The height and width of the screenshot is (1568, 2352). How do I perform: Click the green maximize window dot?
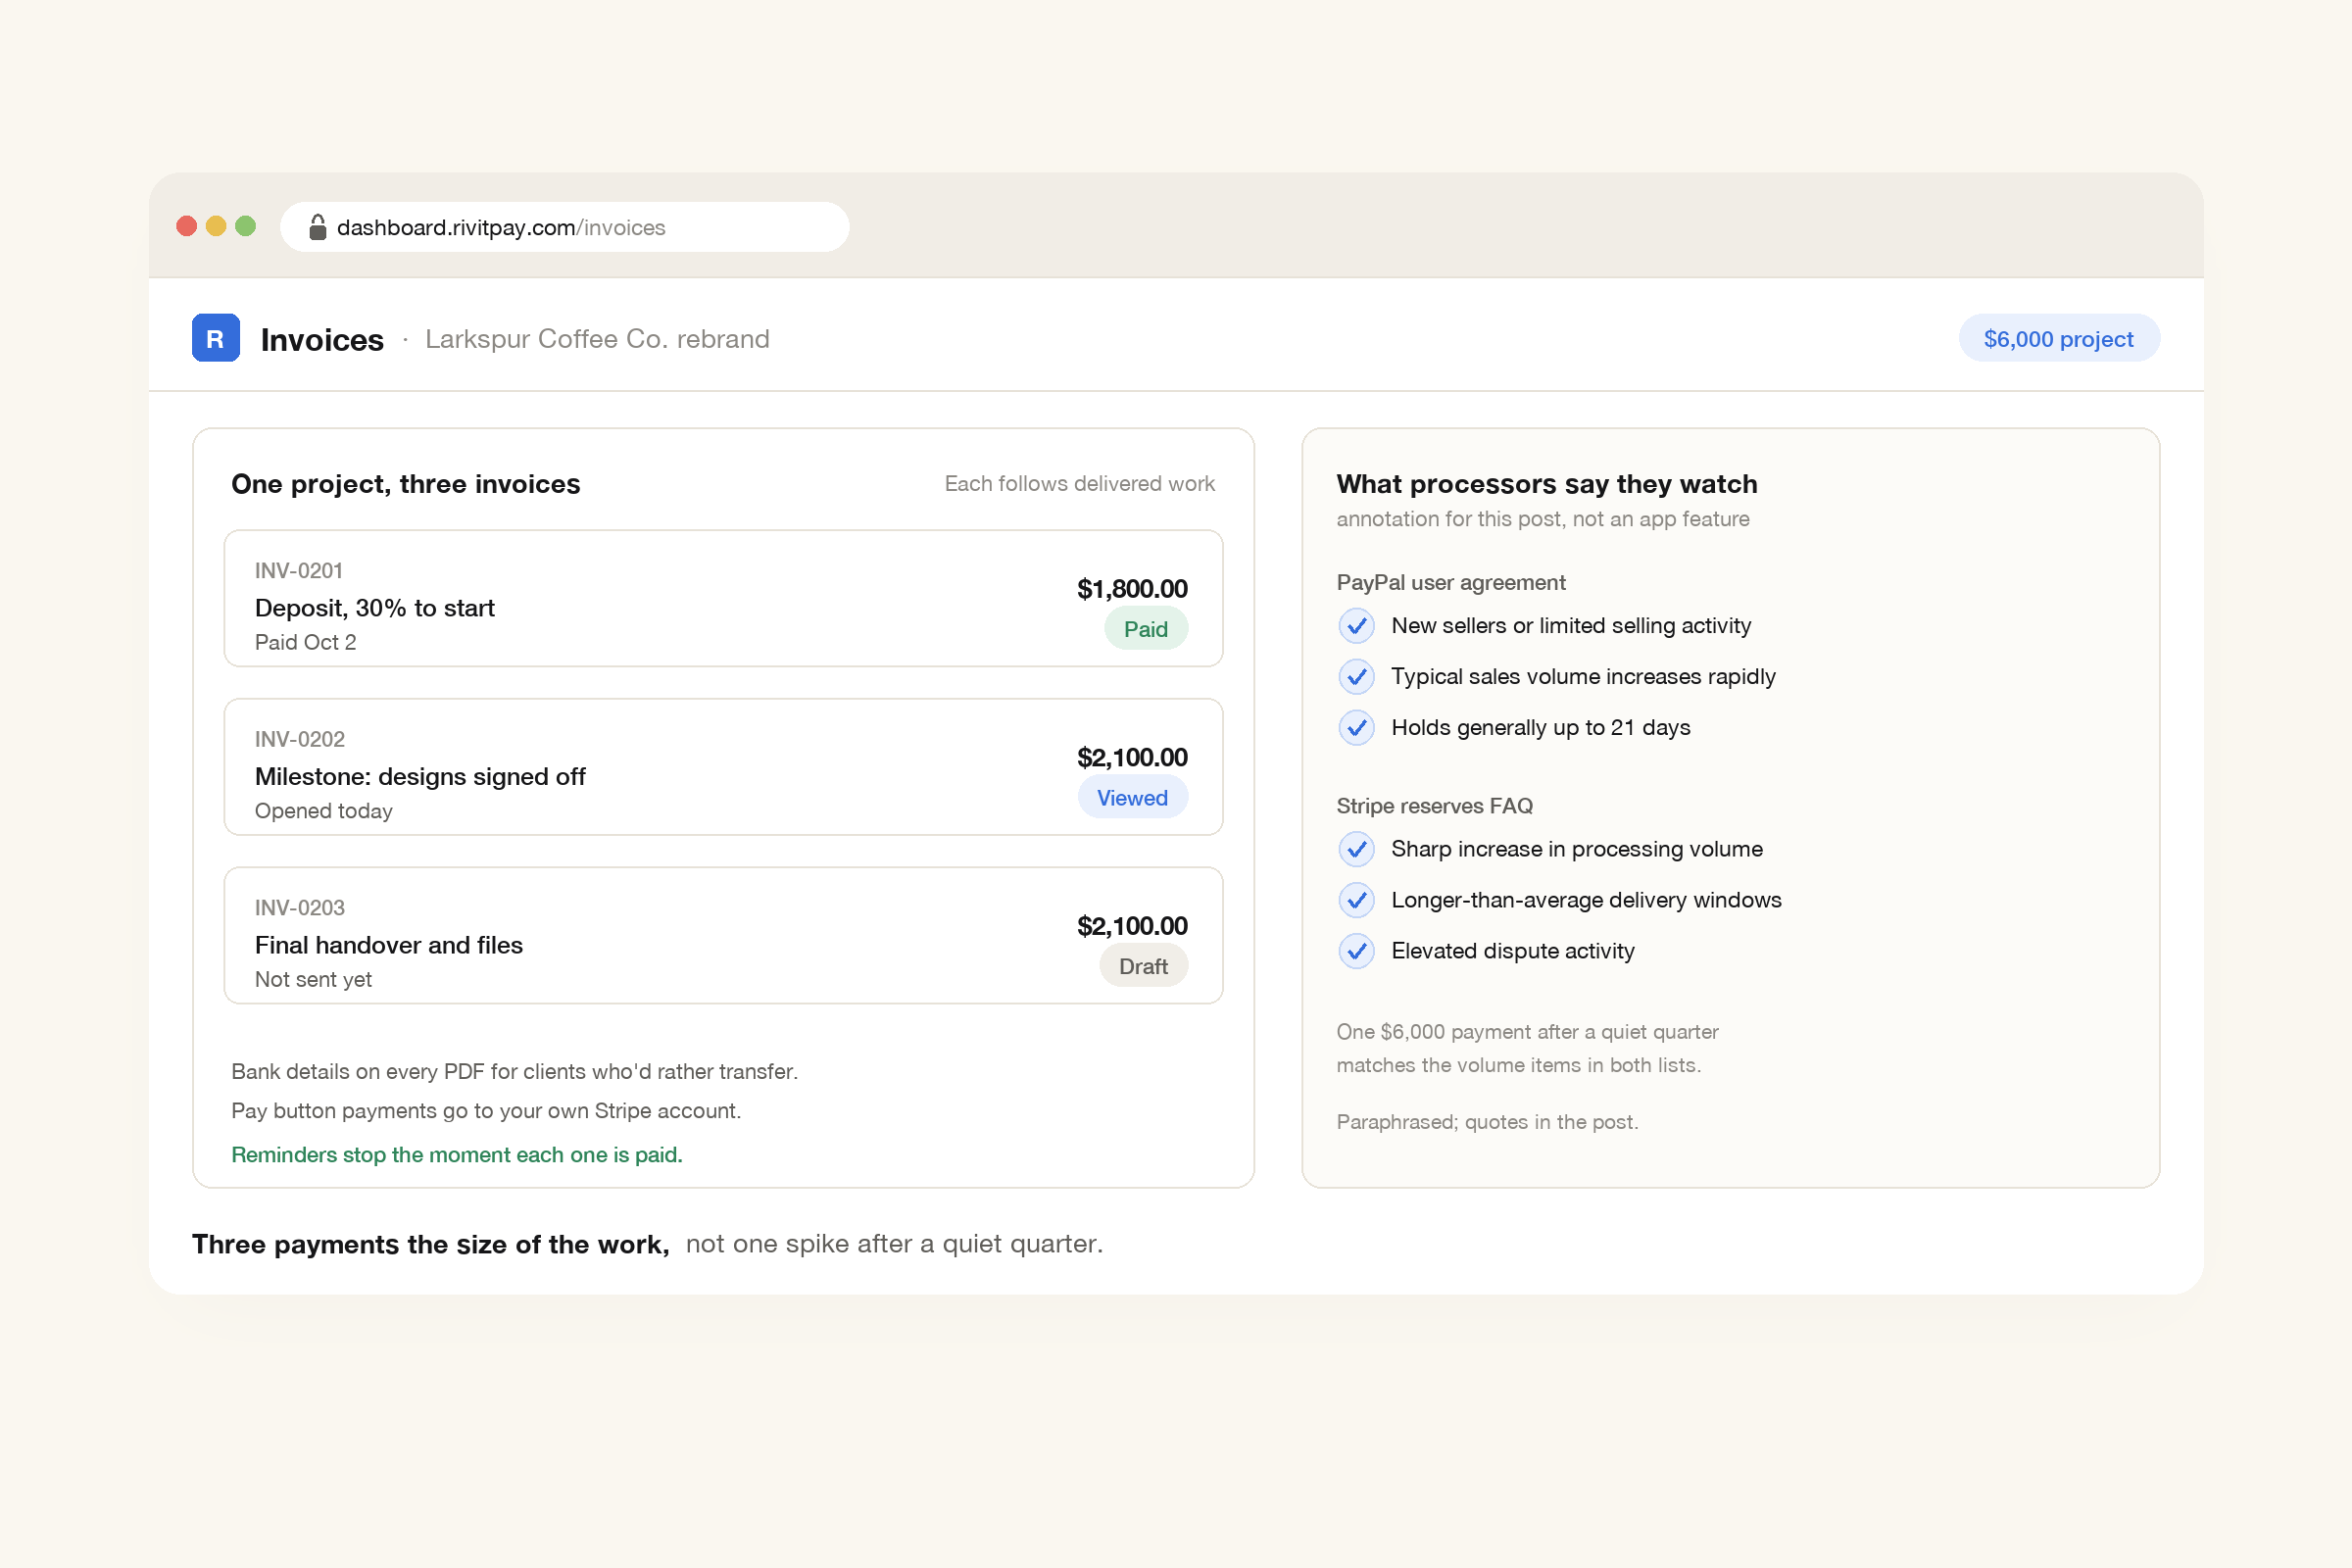245,226
